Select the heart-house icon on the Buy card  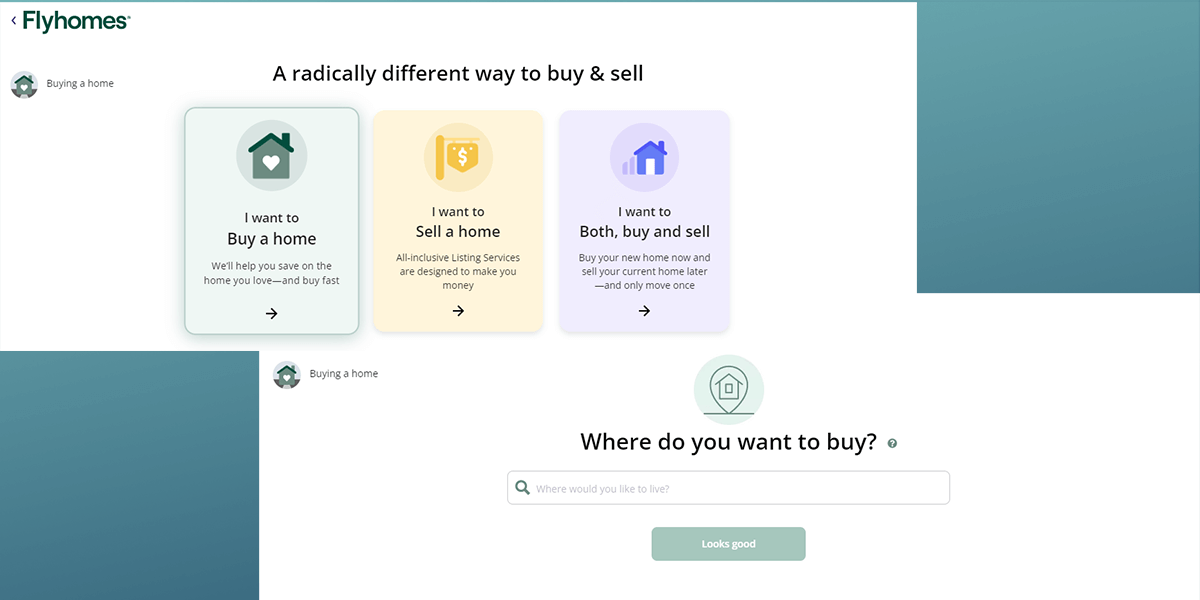[x=271, y=155]
